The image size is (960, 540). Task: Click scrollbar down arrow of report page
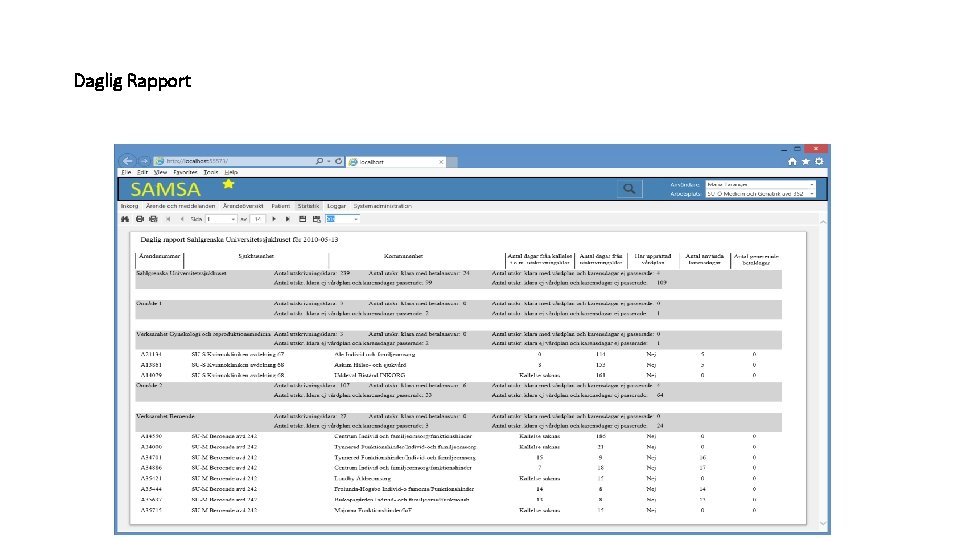823,523
